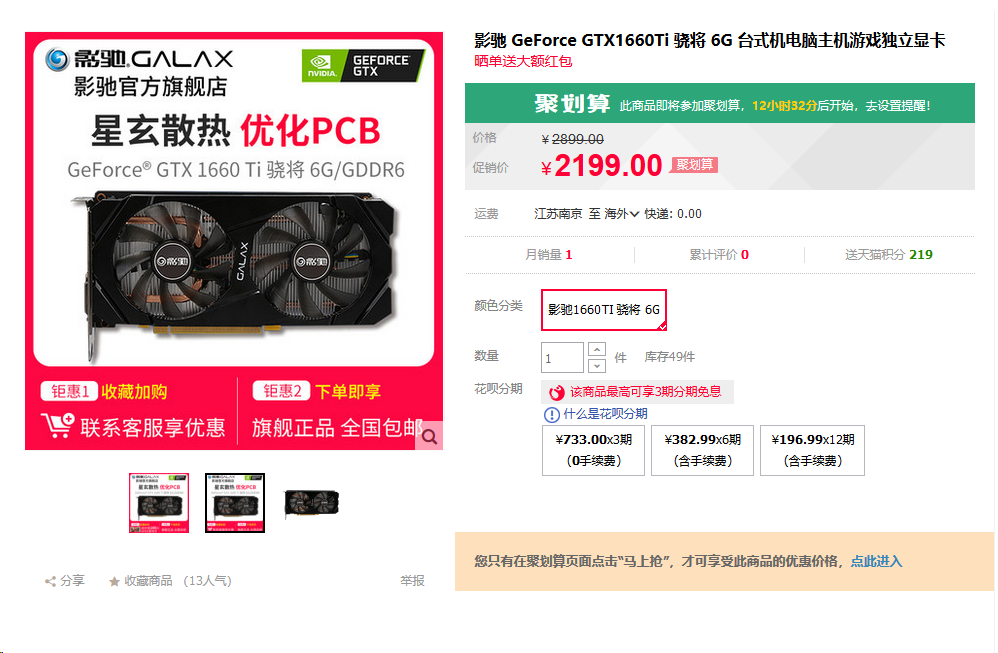Open the 累计评价 reviews tab

(719, 255)
